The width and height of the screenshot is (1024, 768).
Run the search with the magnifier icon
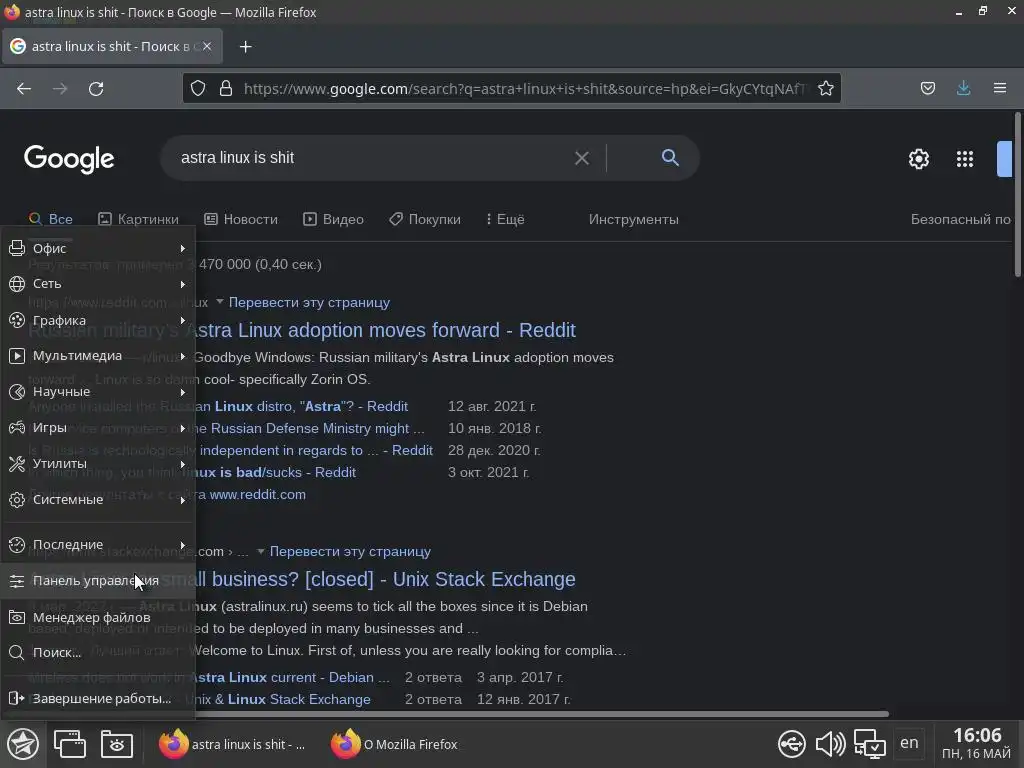(x=670, y=157)
